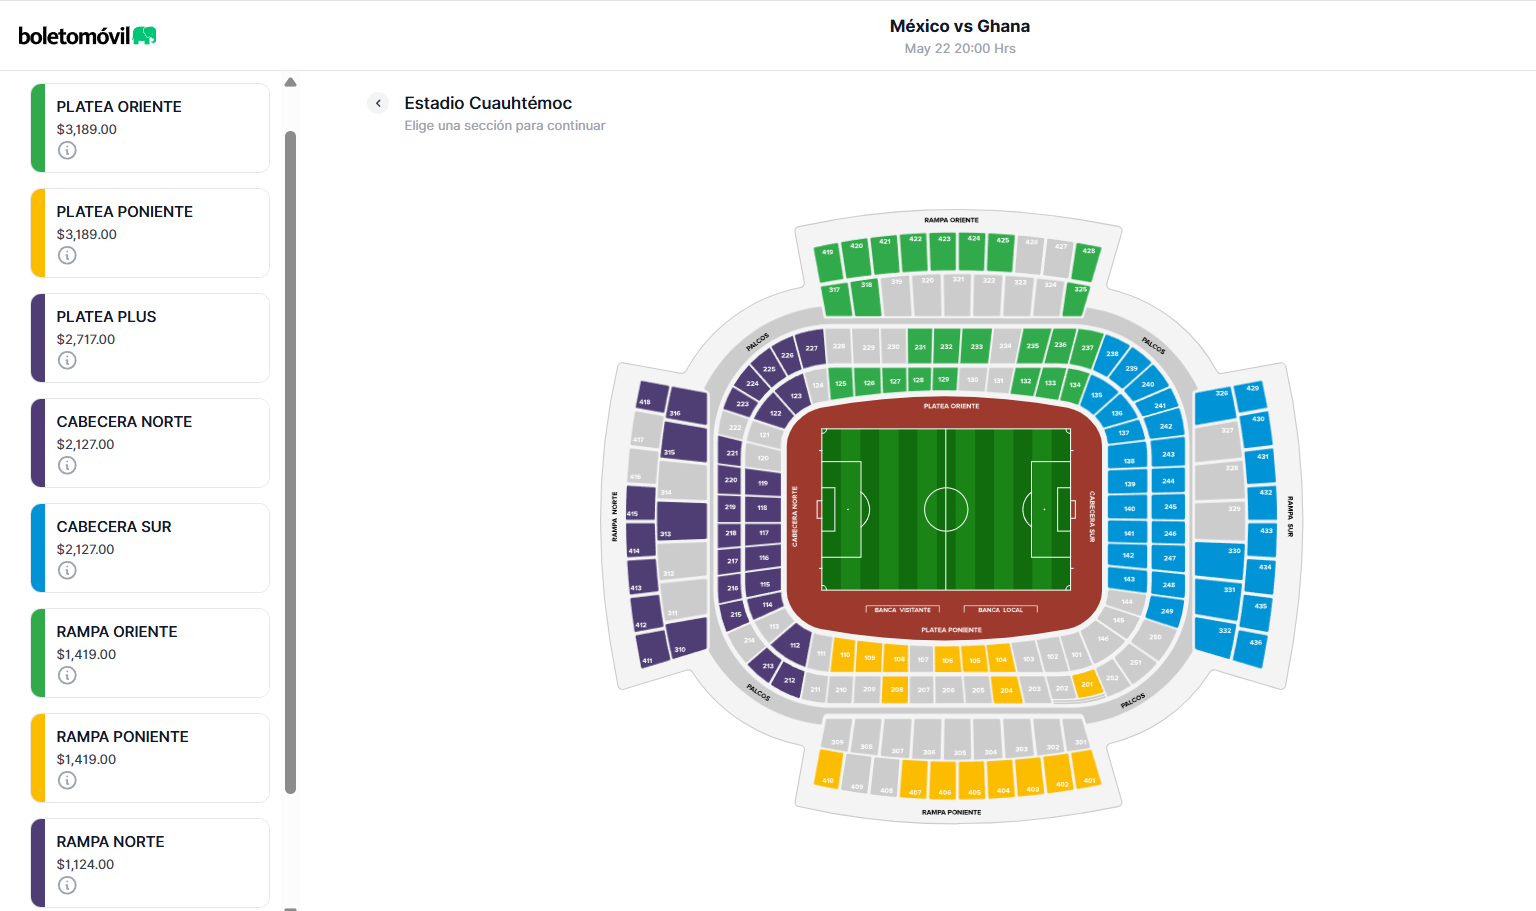1536x911 pixels.
Task: View info icon under CABECERA NORTE
Action: tap(67, 465)
